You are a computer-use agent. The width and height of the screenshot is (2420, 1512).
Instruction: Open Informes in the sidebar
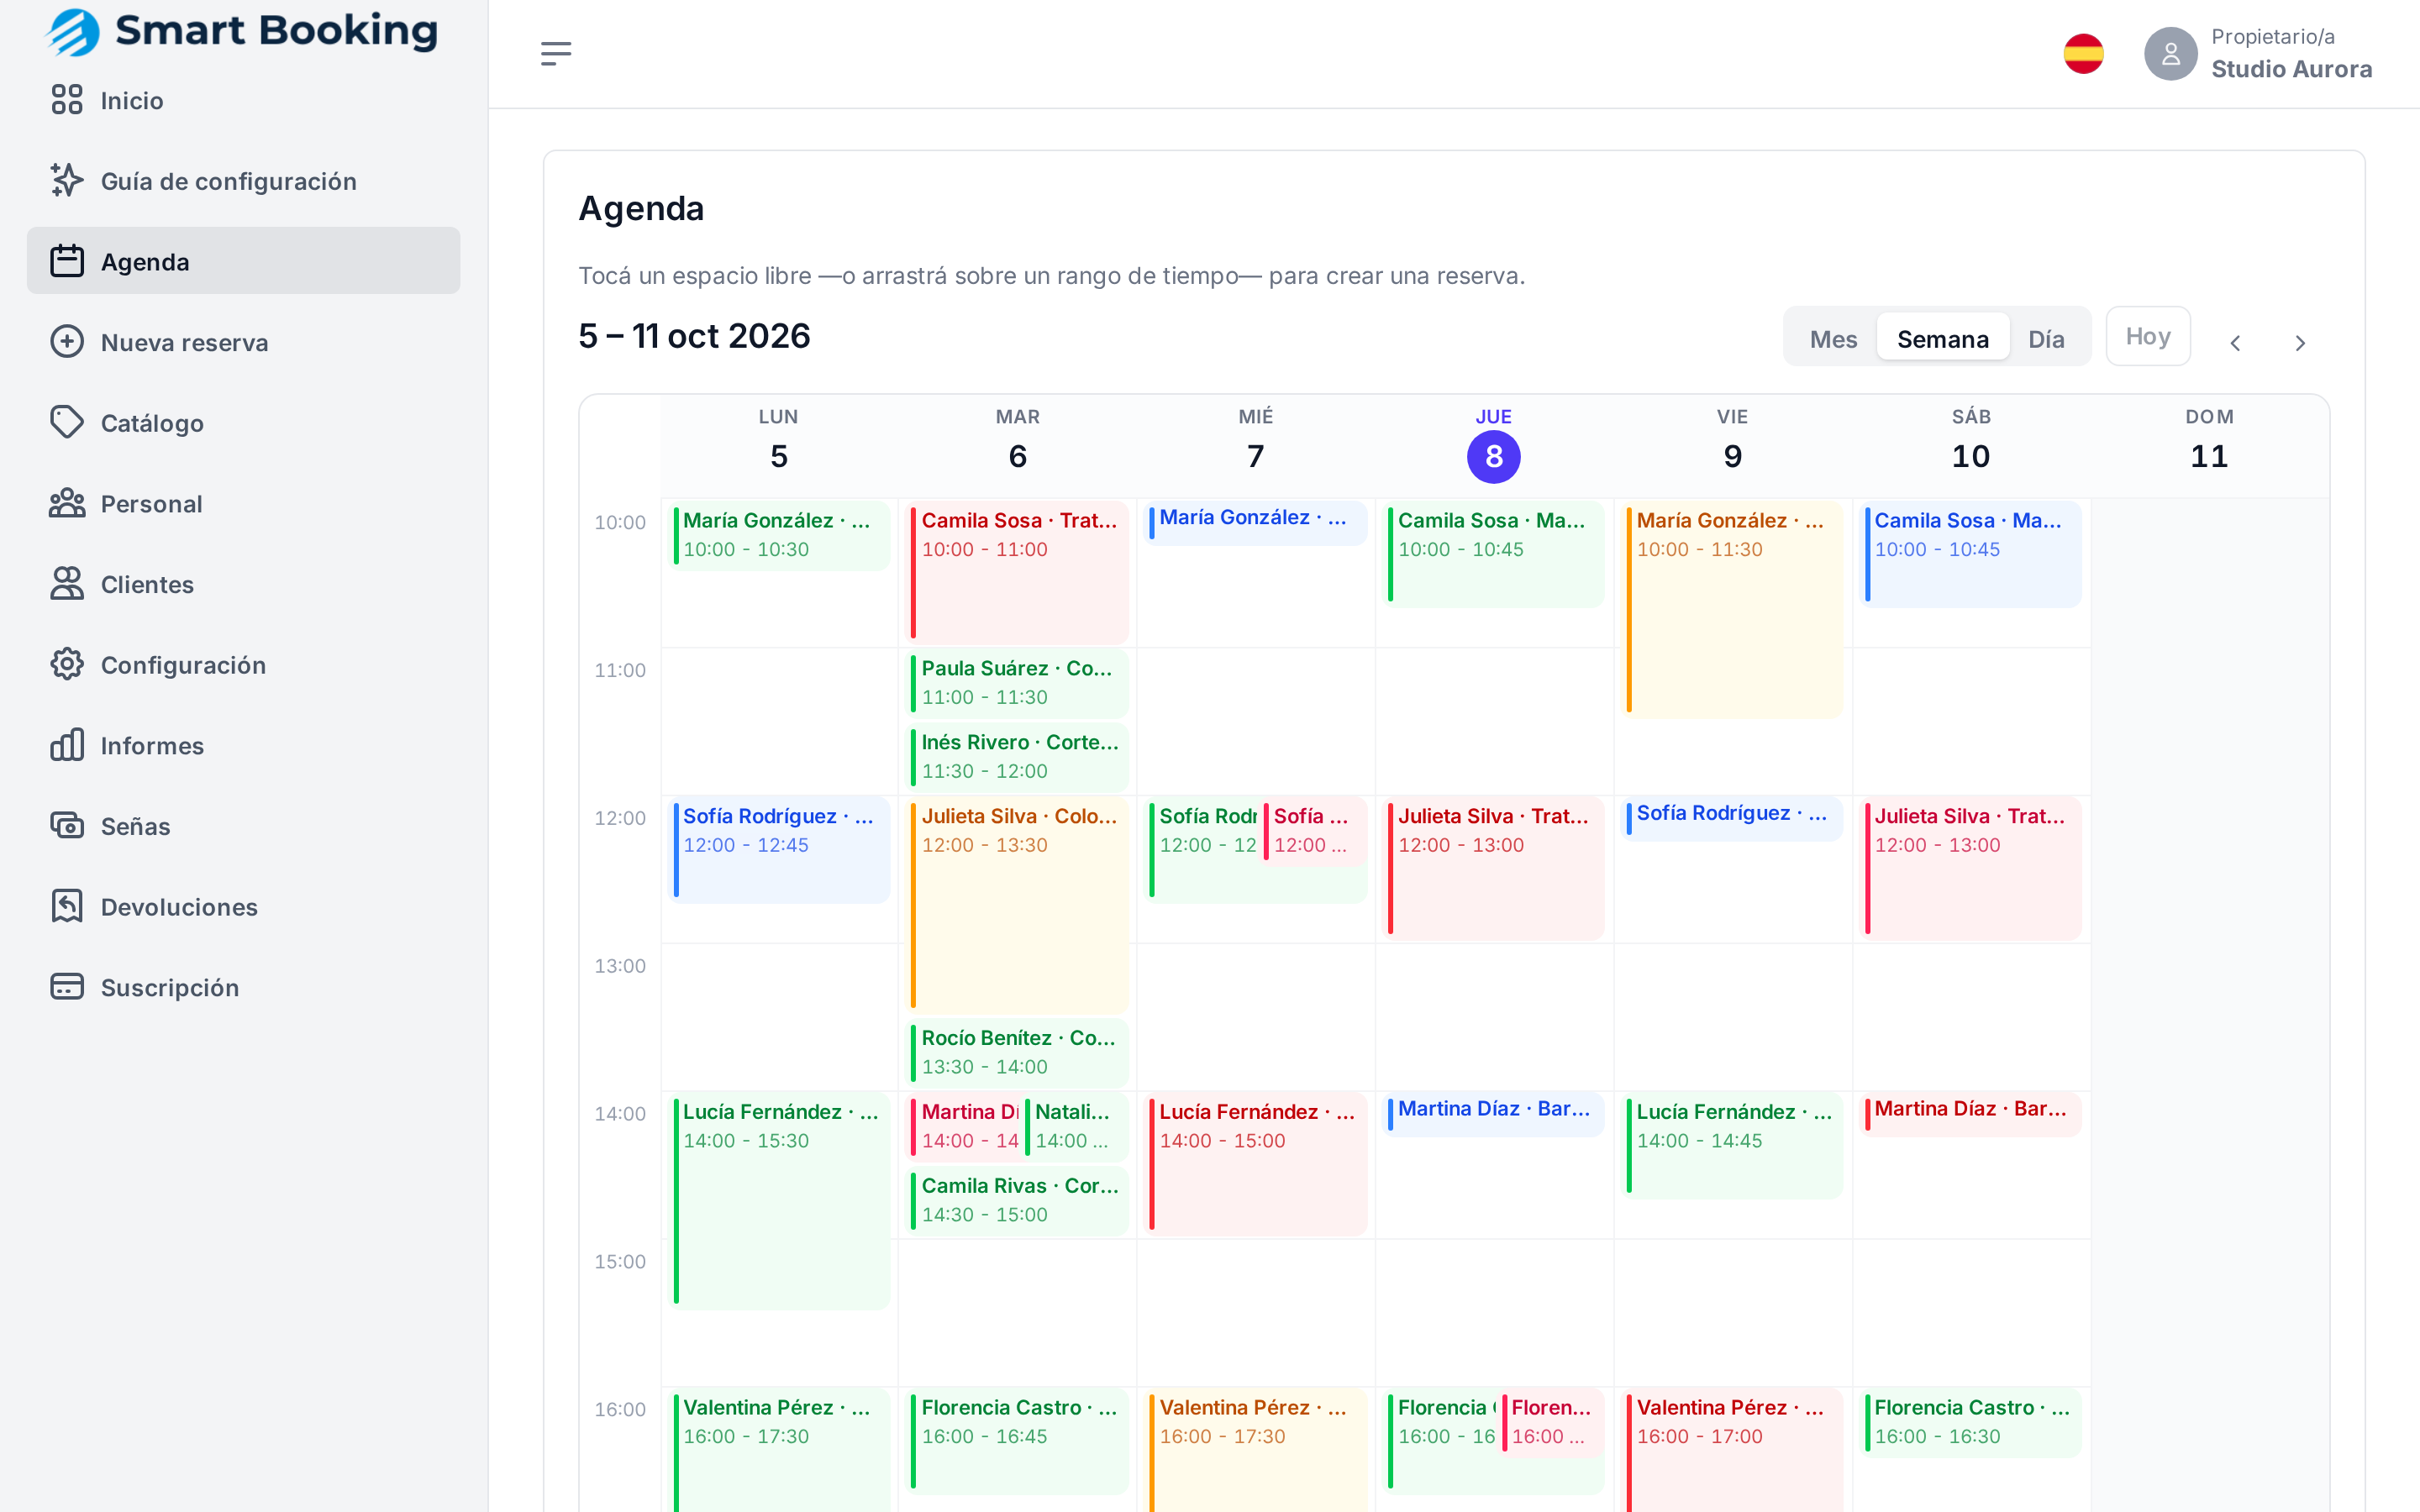click(x=243, y=745)
